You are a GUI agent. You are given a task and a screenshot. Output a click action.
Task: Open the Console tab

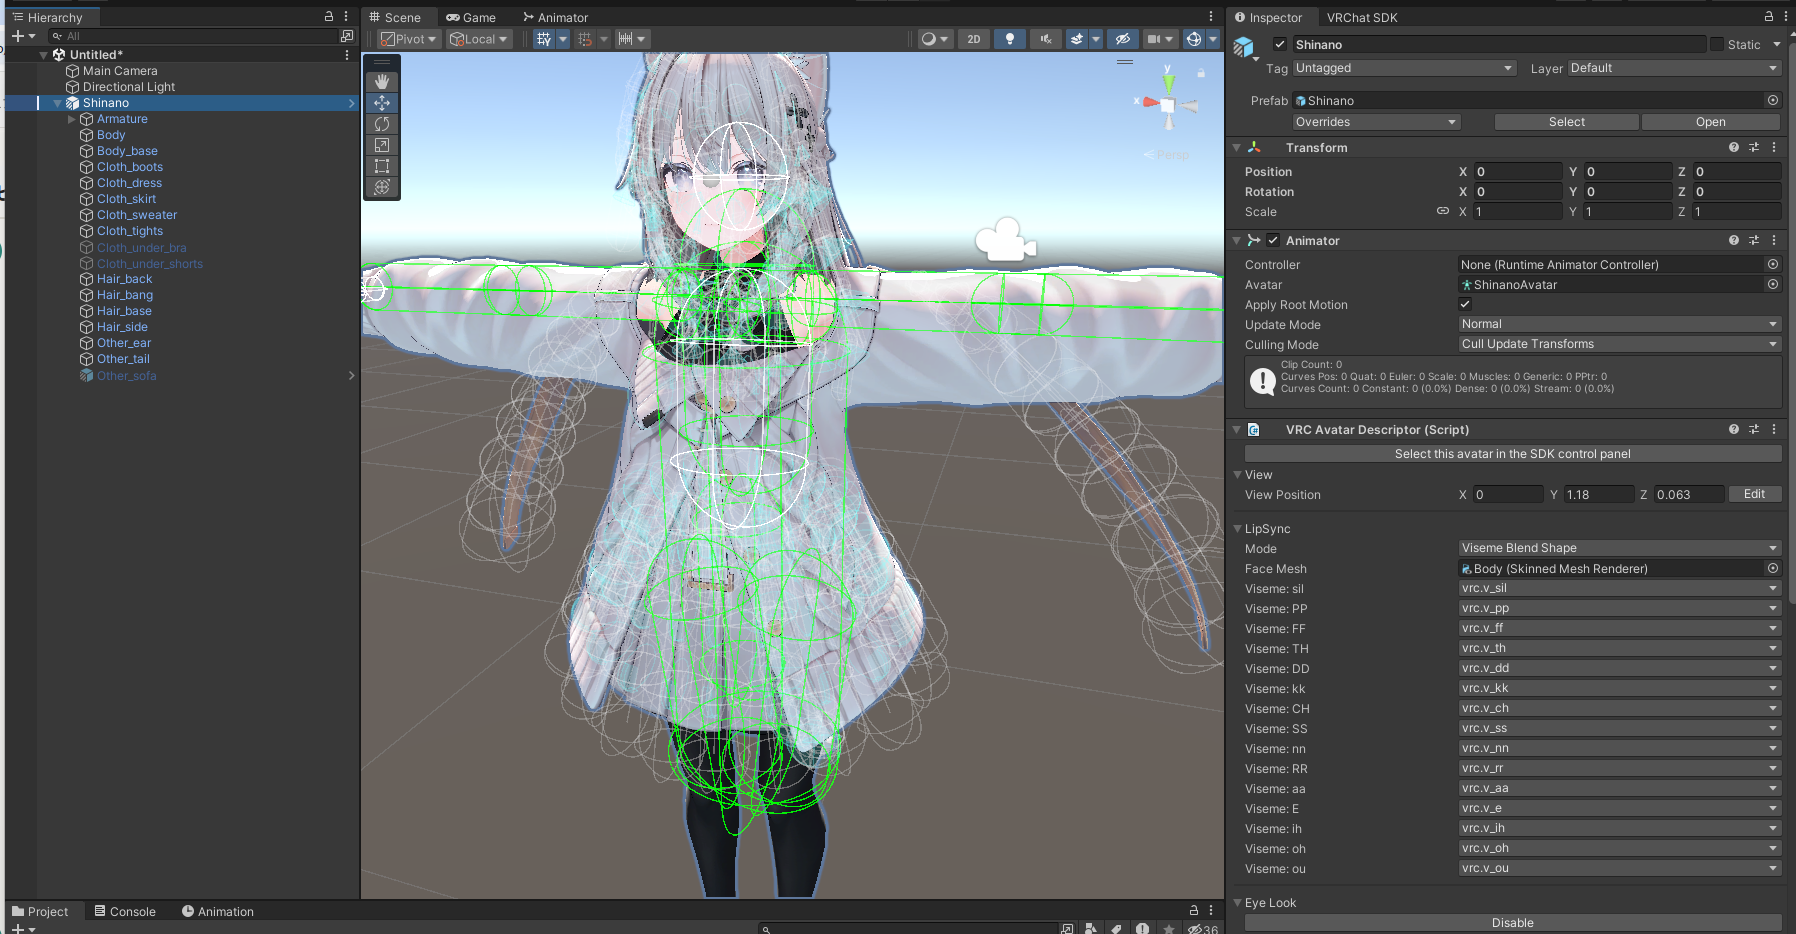[125, 911]
